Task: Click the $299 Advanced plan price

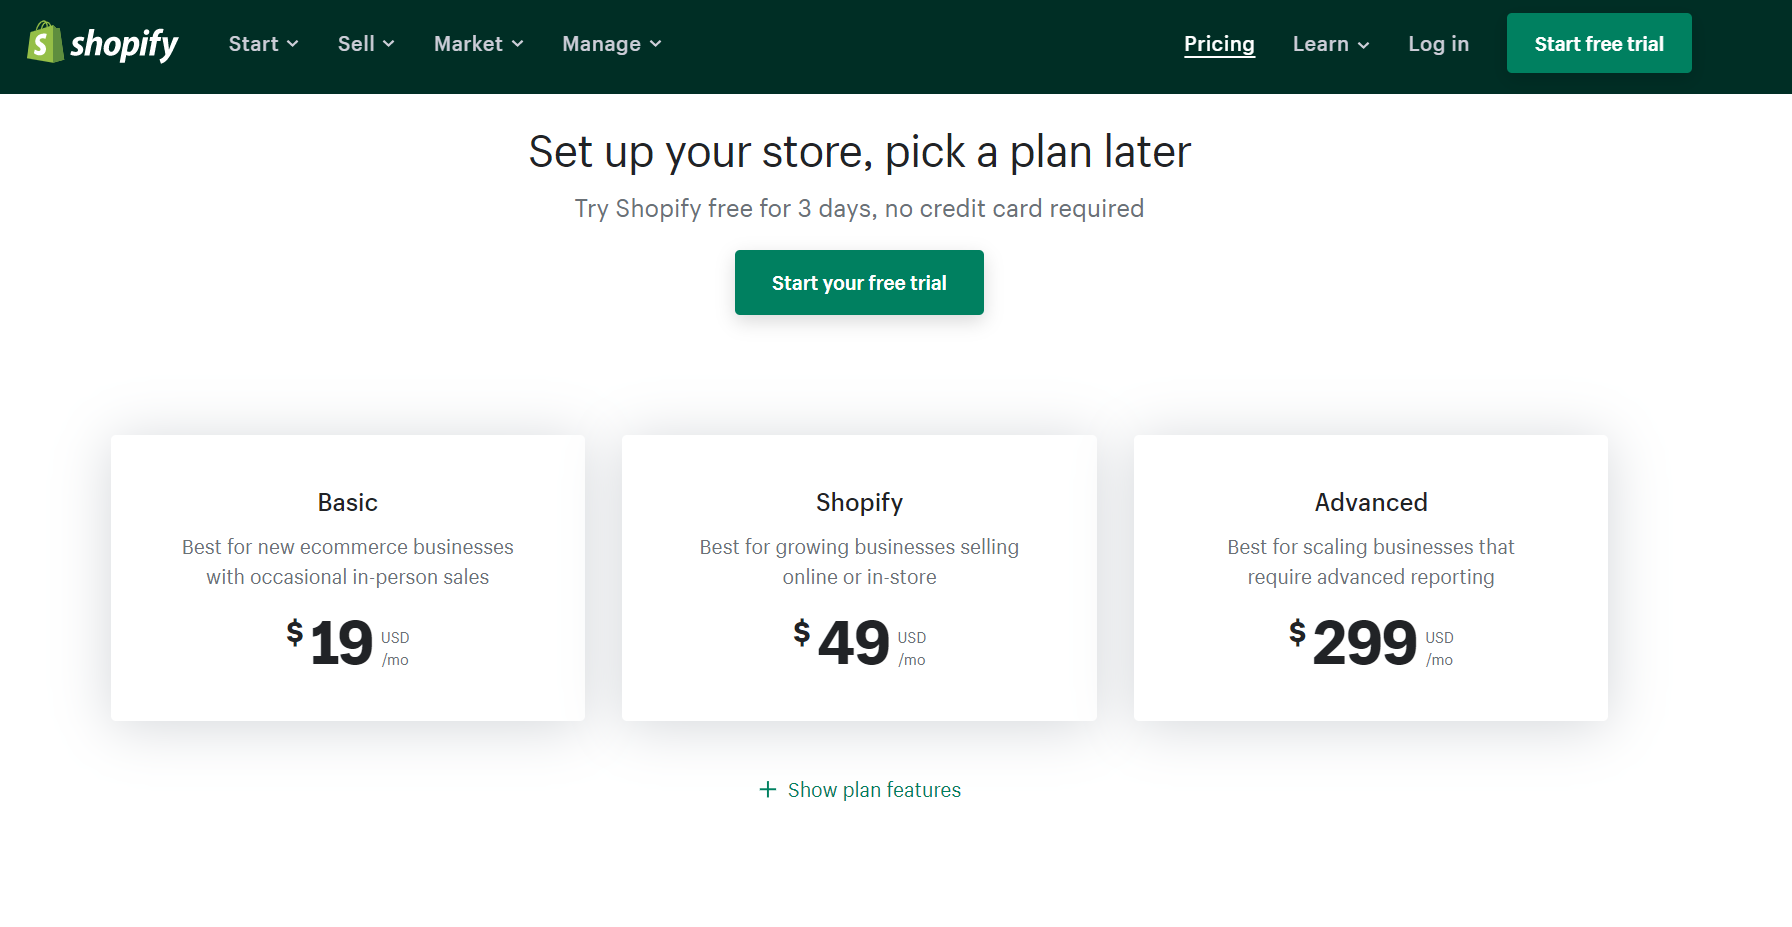Action: 1371,642
